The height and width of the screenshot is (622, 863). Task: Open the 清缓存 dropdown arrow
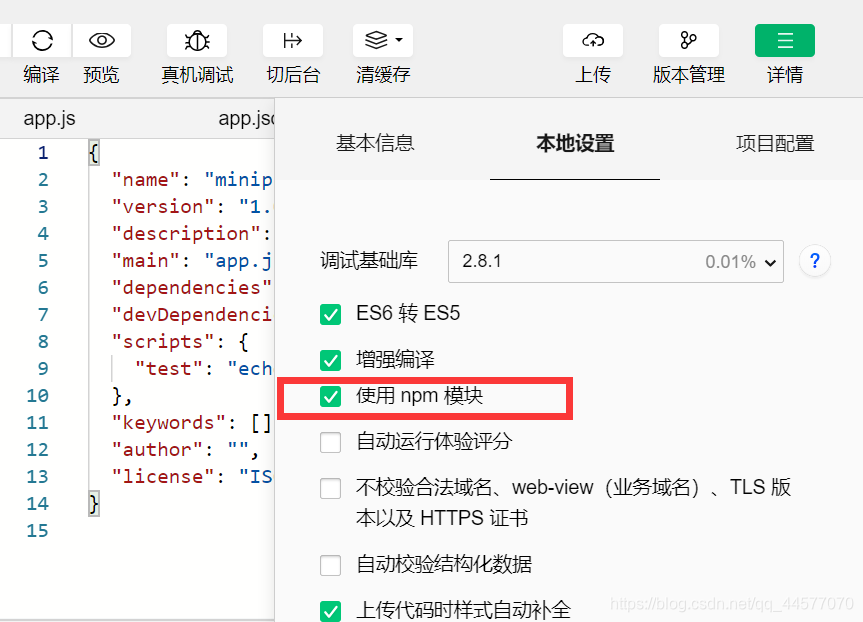[399, 40]
